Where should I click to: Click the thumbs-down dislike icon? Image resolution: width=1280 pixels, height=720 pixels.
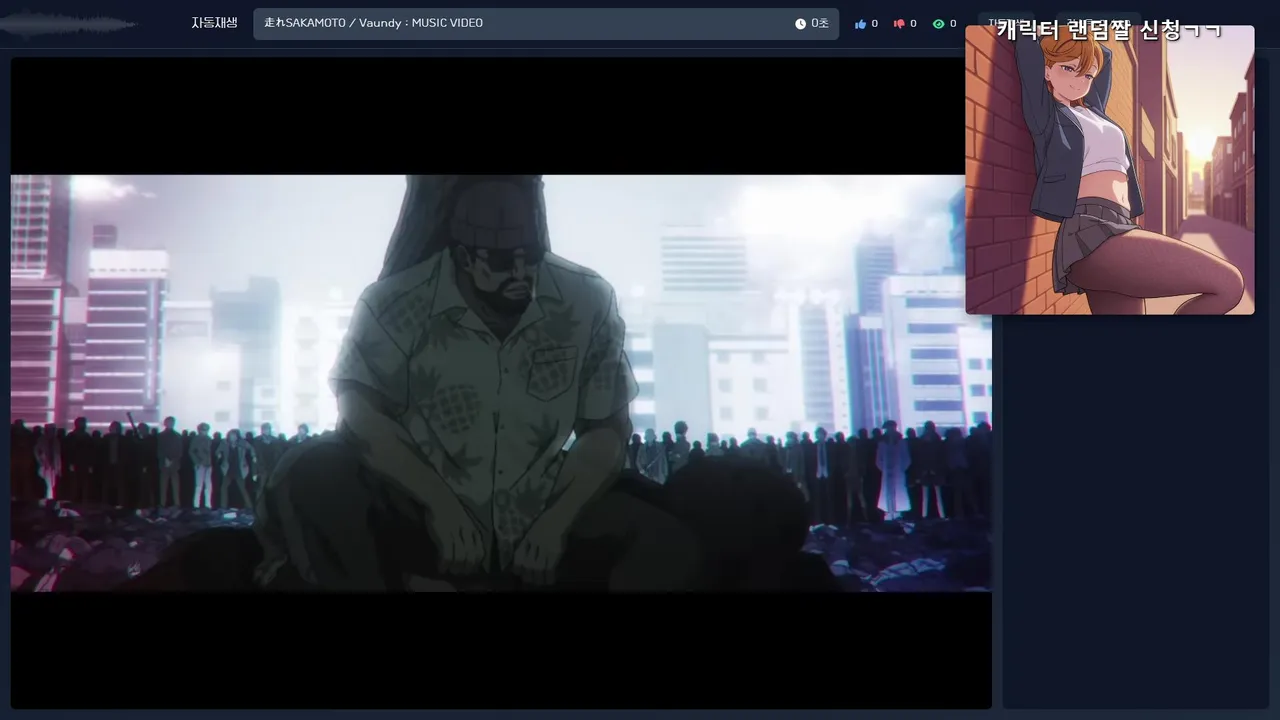coord(899,24)
